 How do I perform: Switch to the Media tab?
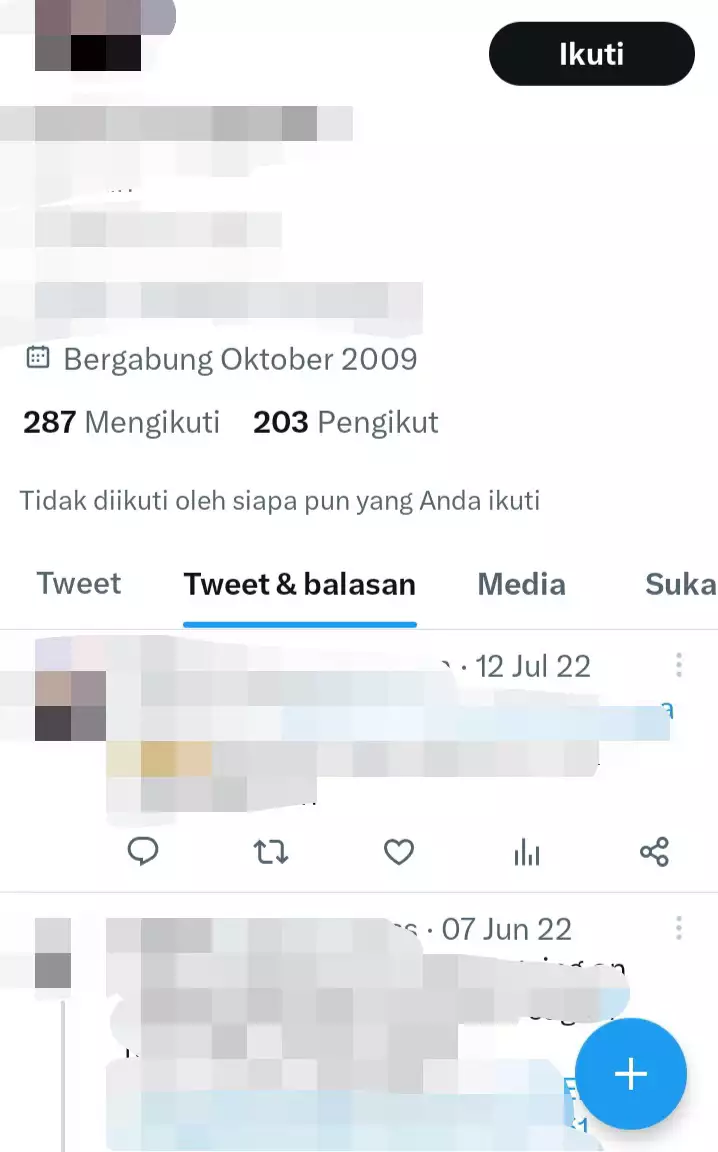[522, 585]
